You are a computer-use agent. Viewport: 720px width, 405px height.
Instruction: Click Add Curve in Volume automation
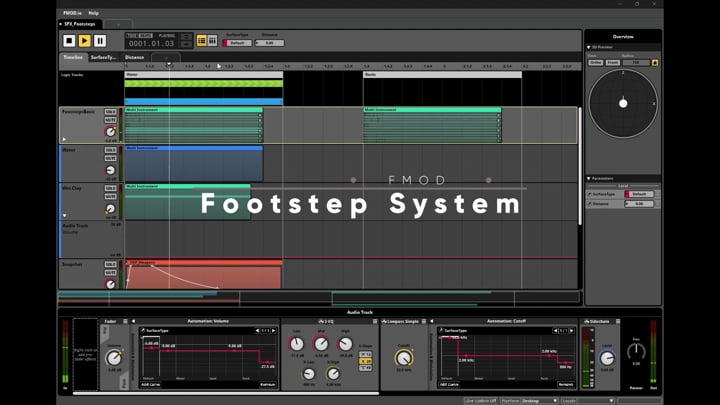[x=151, y=384]
